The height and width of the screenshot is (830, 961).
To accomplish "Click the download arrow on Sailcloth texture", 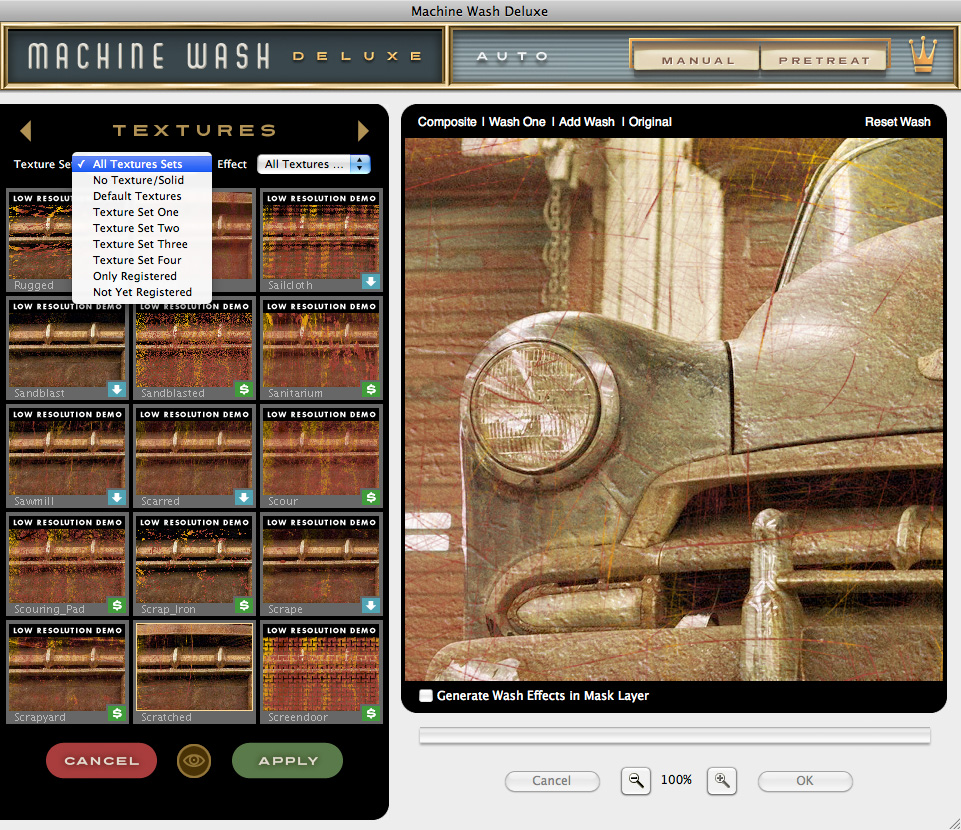I will (371, 281).
